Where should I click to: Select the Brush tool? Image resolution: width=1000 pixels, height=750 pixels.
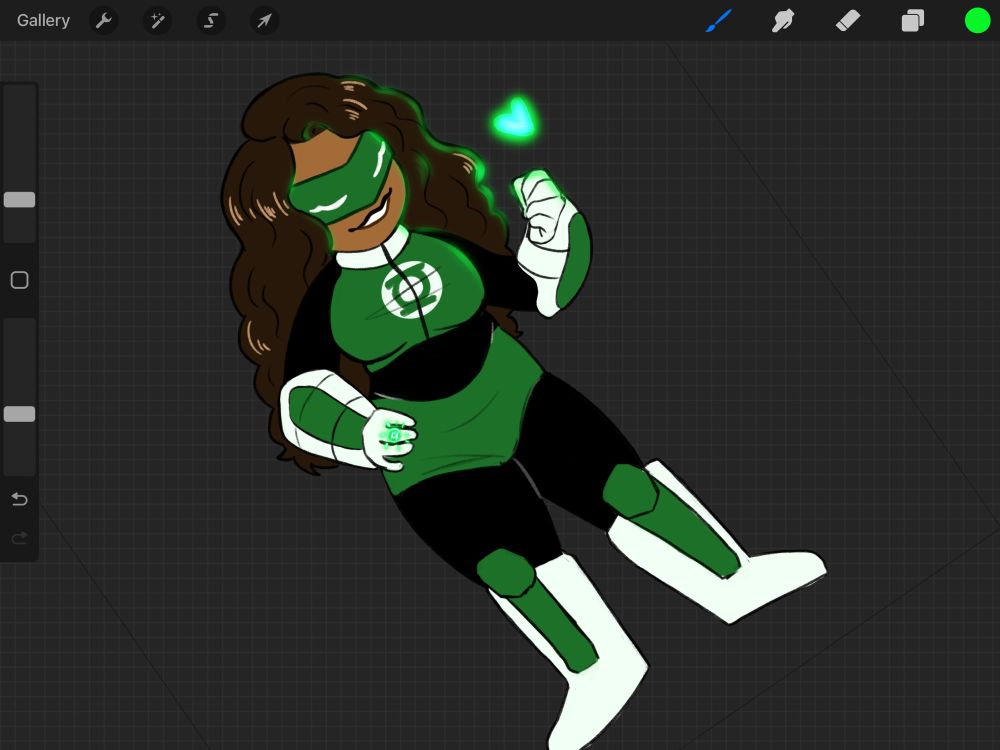pyautogui.click(x=719, y=20)
